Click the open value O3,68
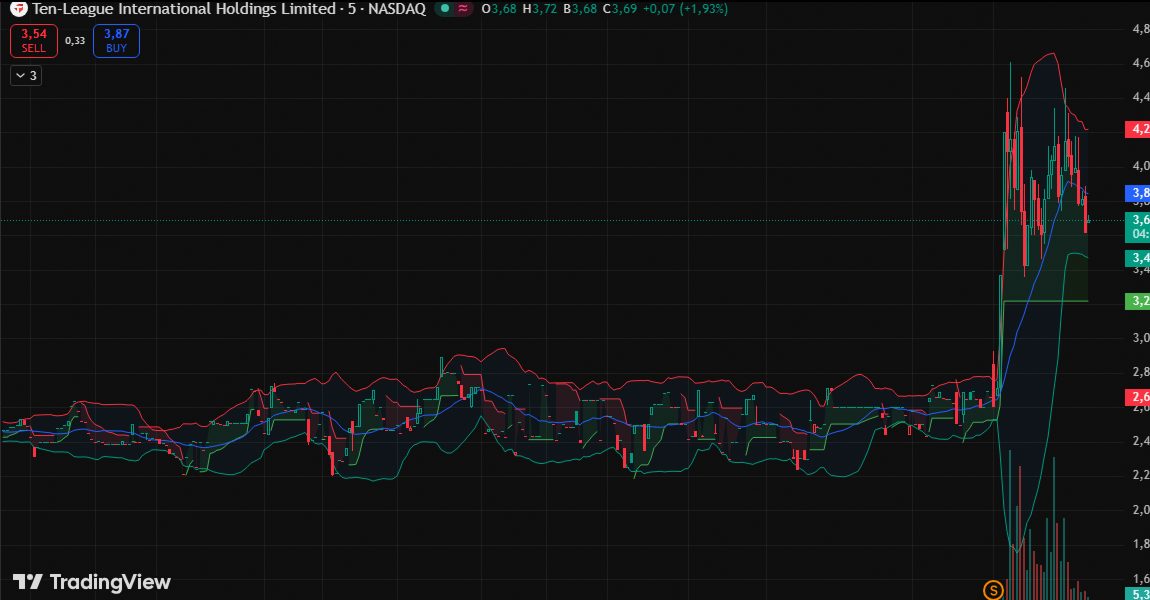 pyautogui.click(x=499, y=9)
